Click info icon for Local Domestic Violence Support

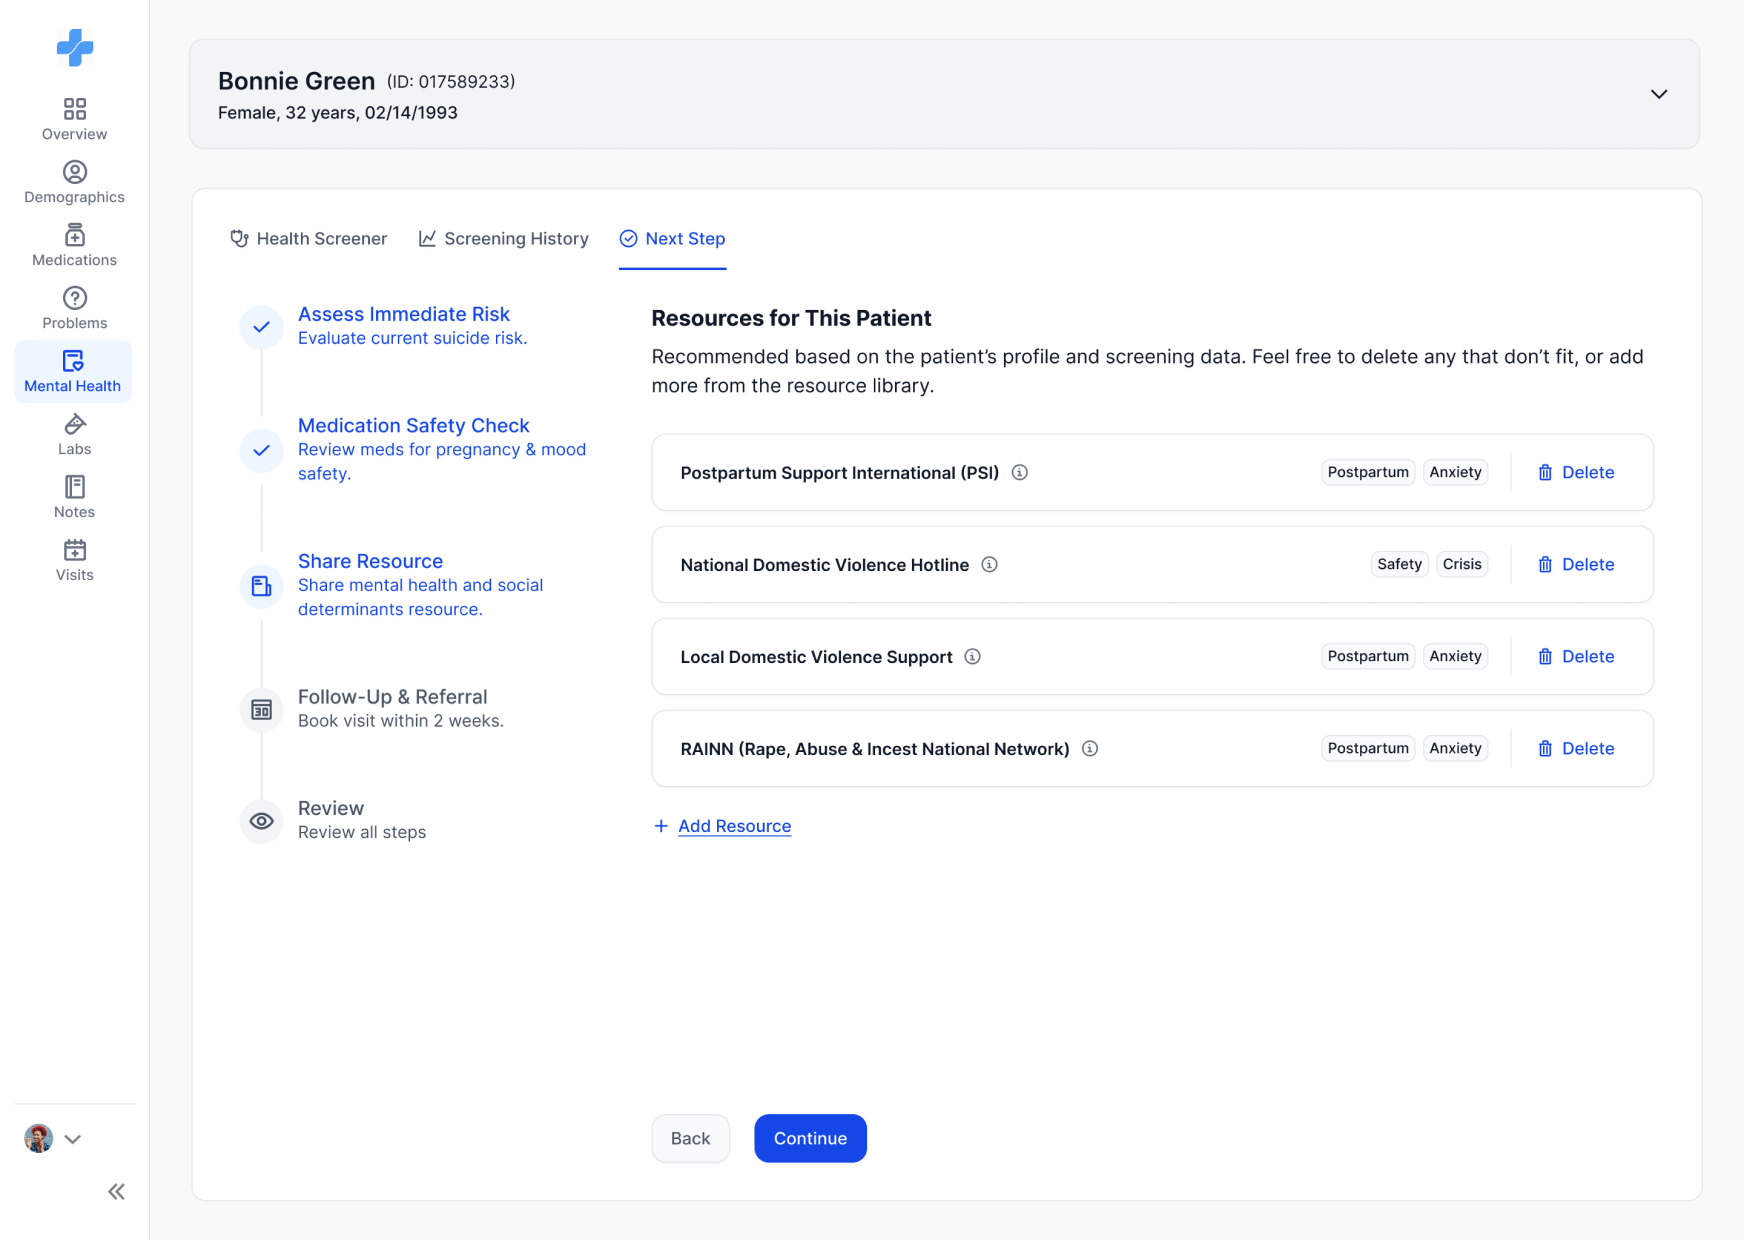tap(973, 656)
